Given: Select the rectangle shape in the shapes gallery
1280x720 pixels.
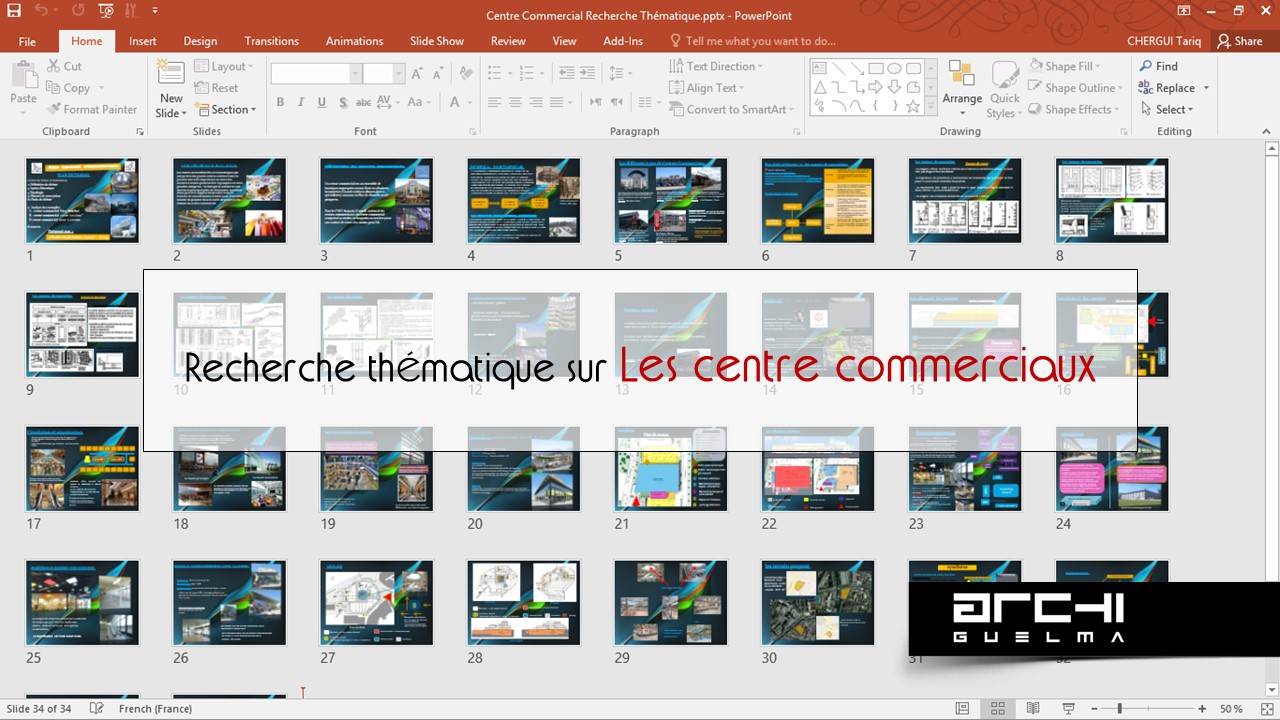Looking at the screenshot, I should (x=876, y=68).
